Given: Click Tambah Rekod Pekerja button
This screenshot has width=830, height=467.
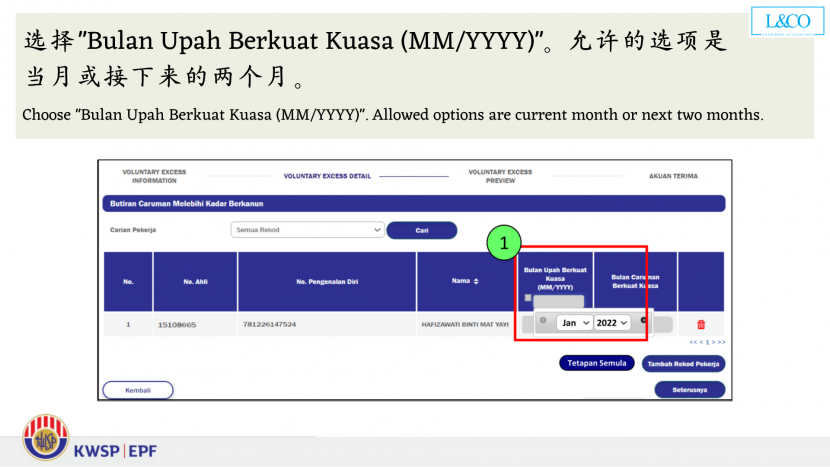Looking at the screenshot, I should [x=683, y=364].
